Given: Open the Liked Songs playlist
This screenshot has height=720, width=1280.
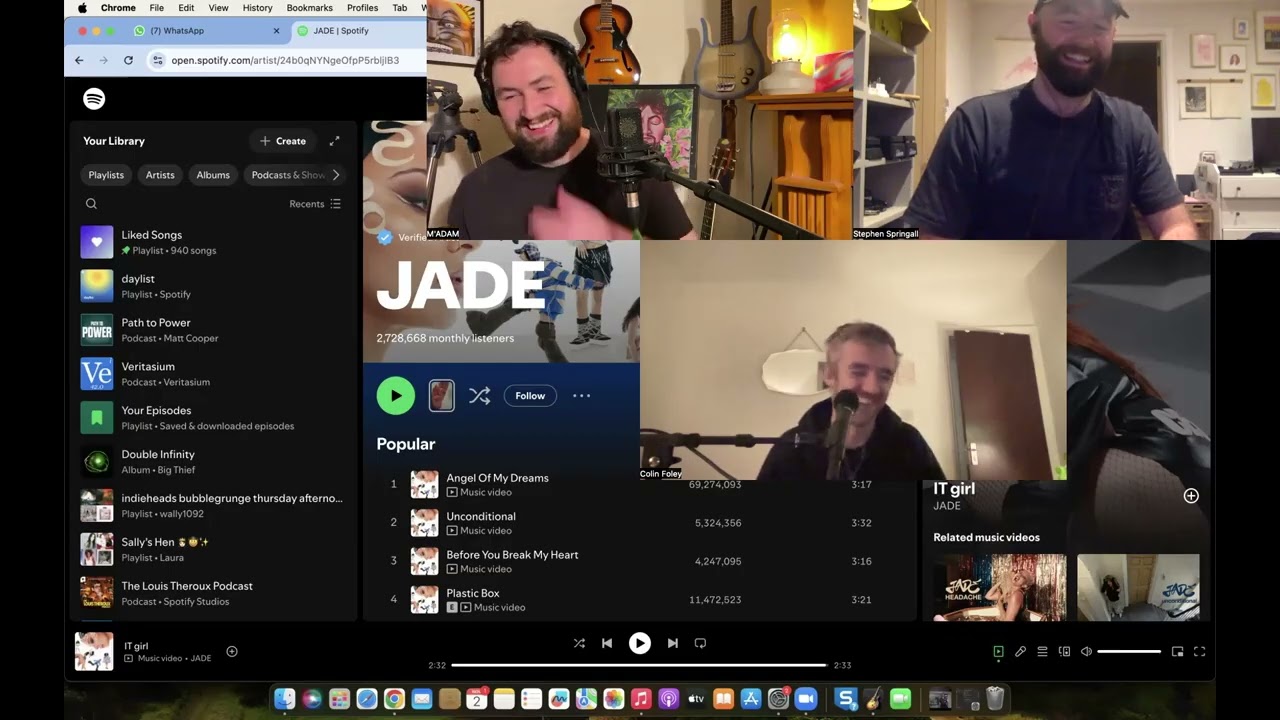Looking at the screenshot, I should pyautogui.click(x=212, y=242).
